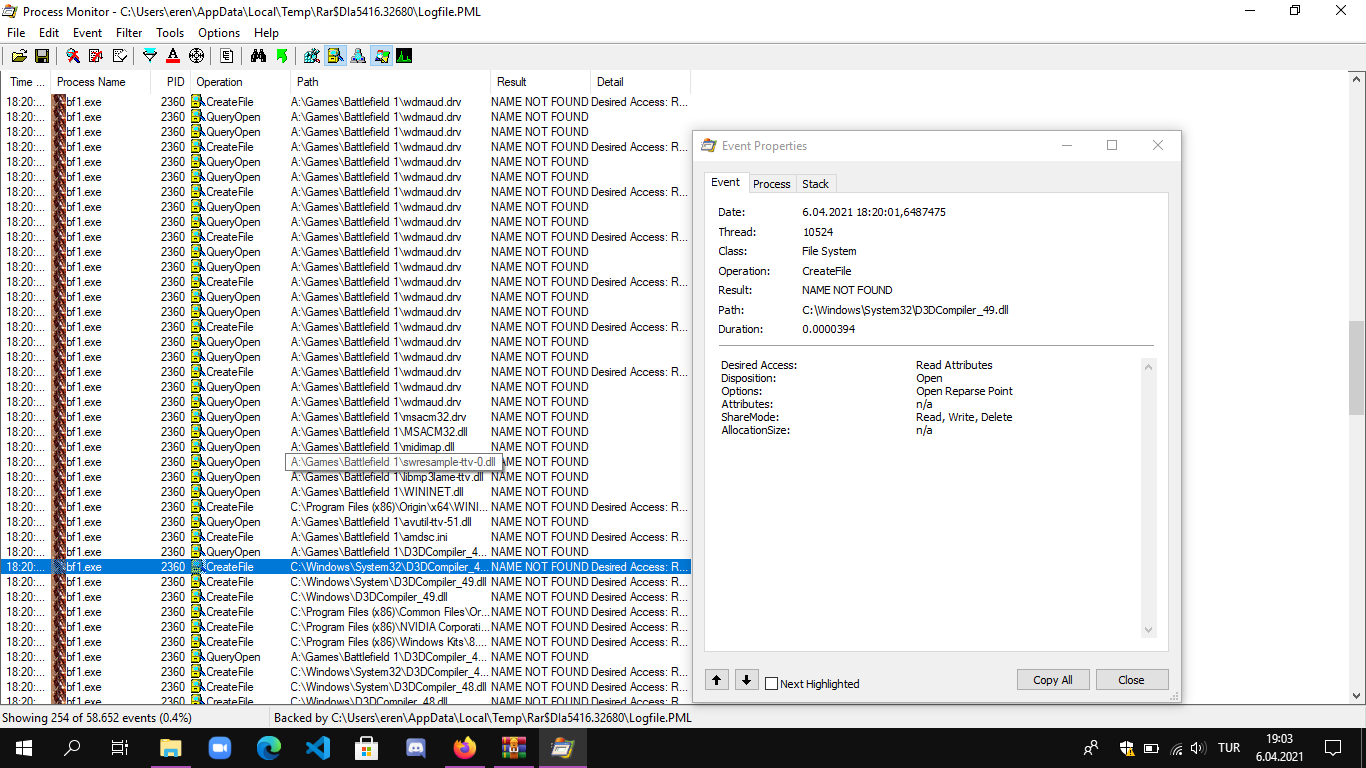
Task: Open the Filter menu in the menu bar
Action: [129, 33]
